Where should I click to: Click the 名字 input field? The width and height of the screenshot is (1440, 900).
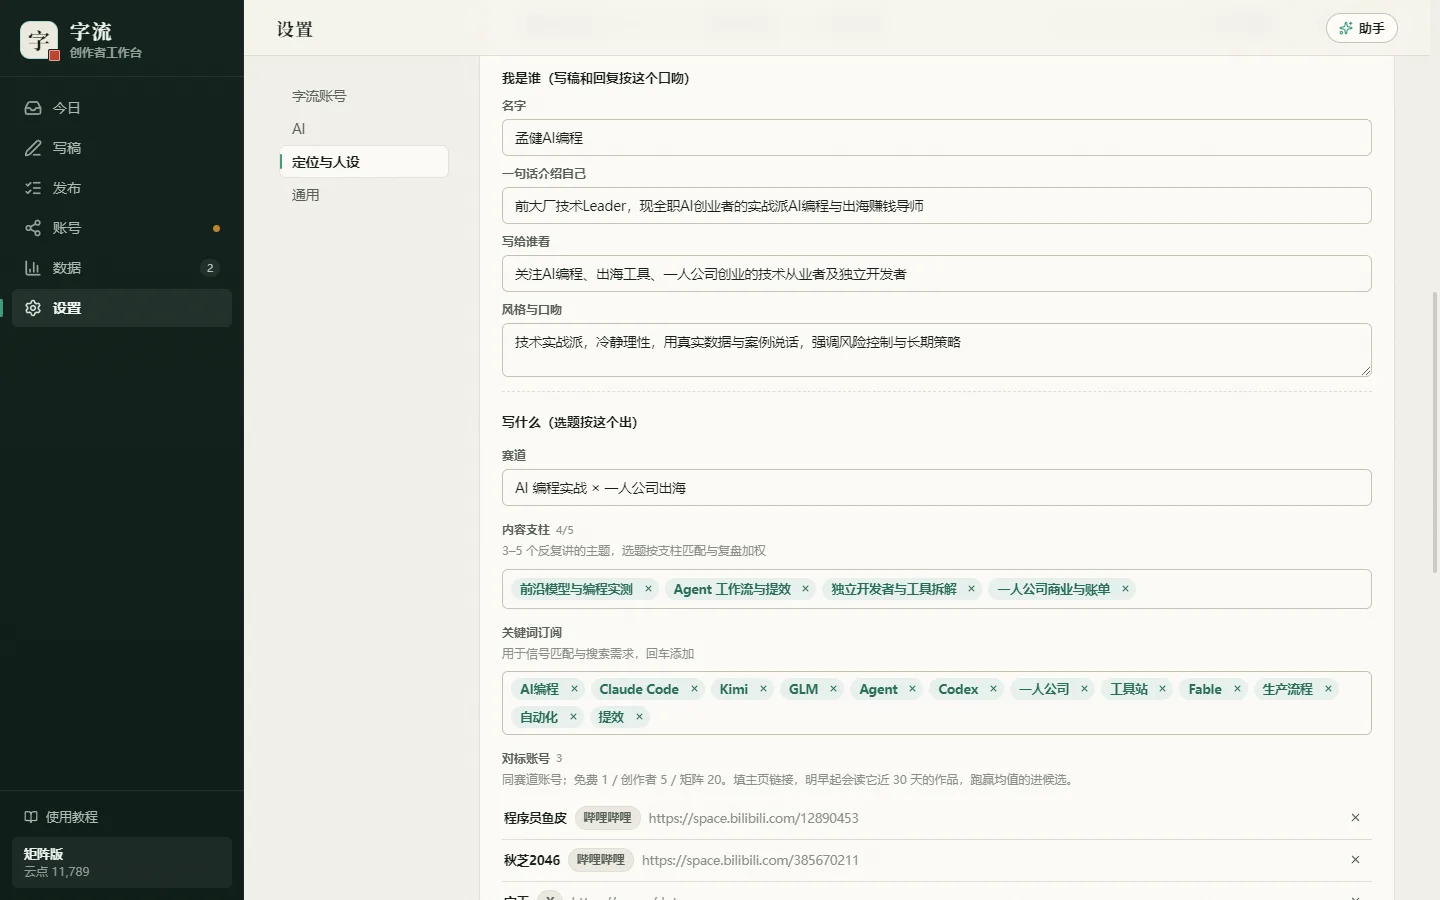click(x=936, y=138)
